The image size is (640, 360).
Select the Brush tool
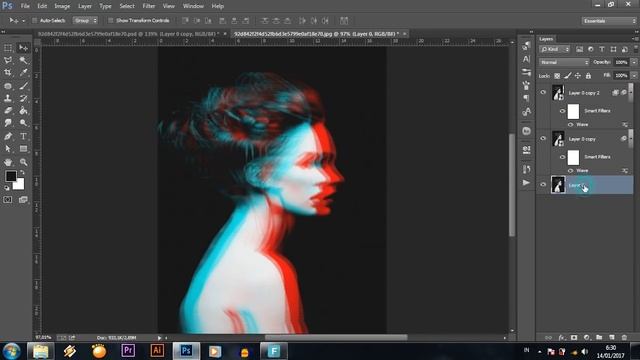click(23, 86)
